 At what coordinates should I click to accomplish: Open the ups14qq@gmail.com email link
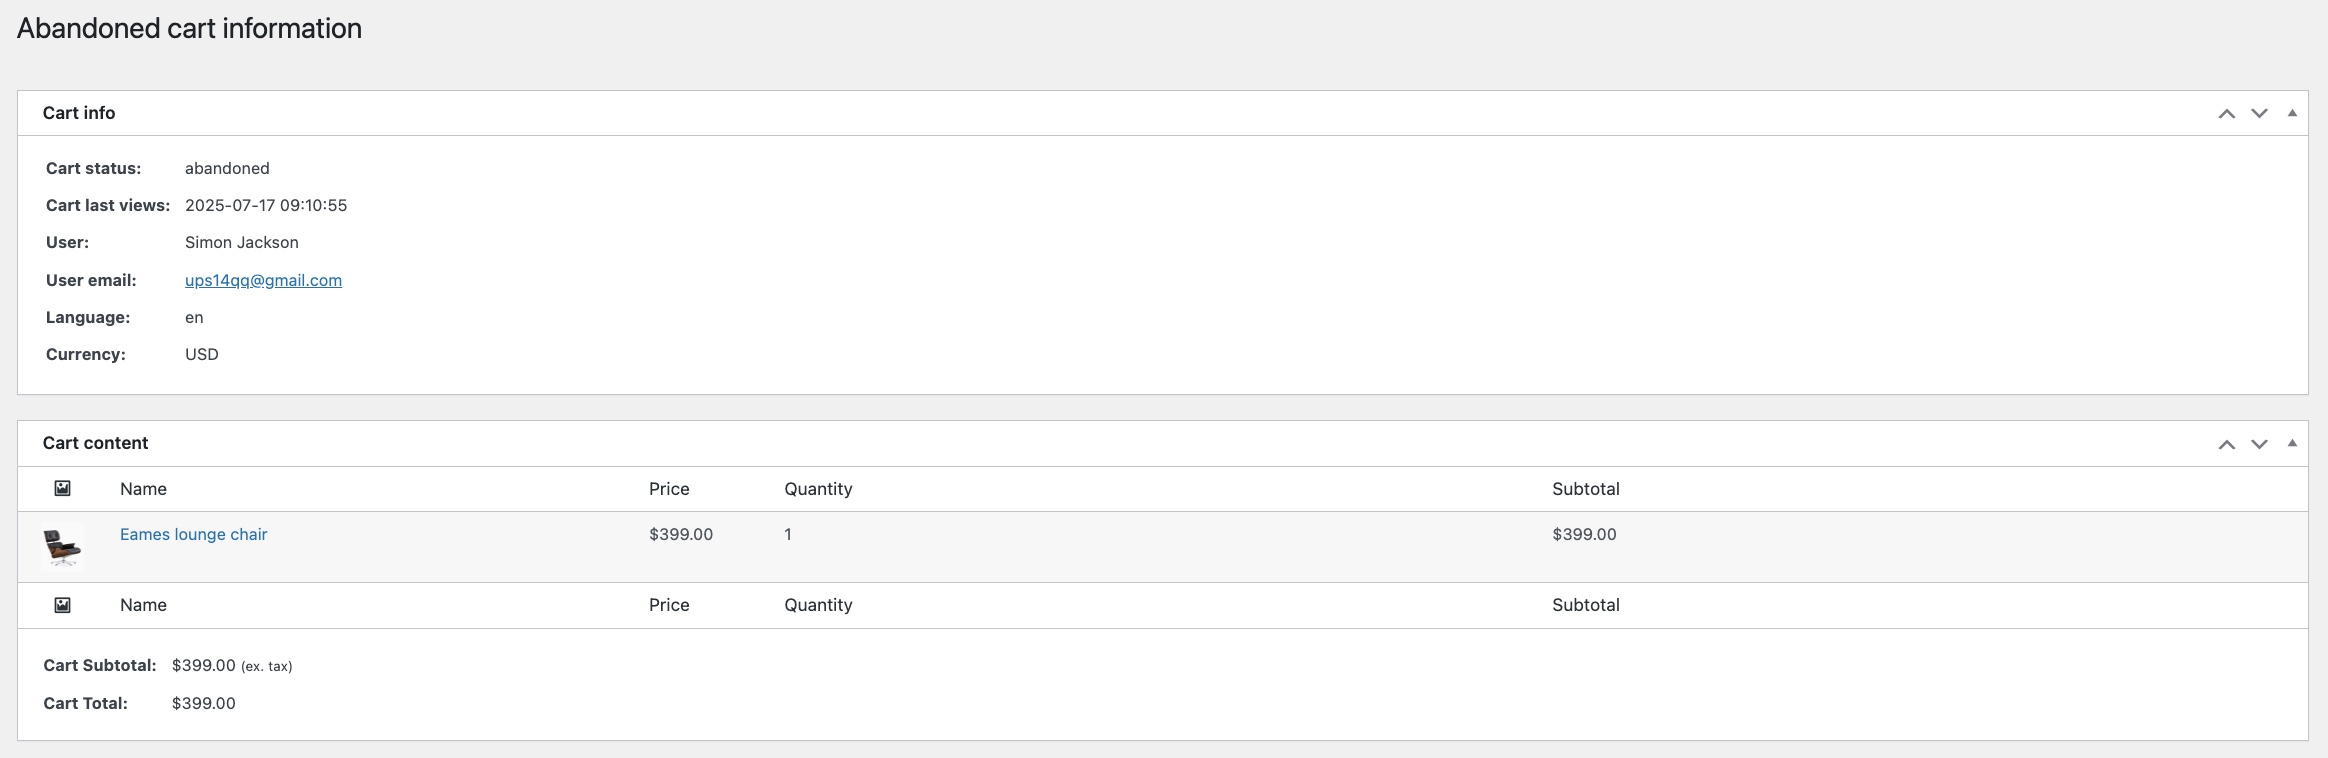[x=263, y=280]
